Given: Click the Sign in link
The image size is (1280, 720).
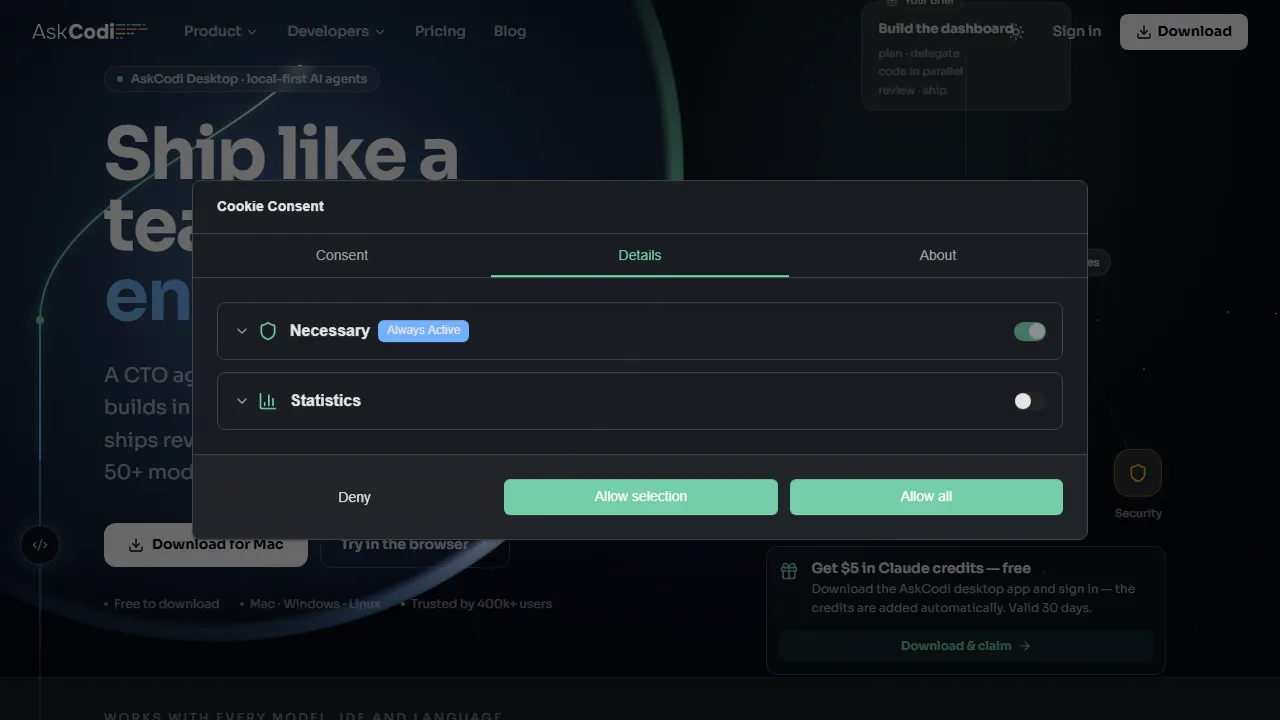Looking at the screenshot, I should tap(1077, 31).
